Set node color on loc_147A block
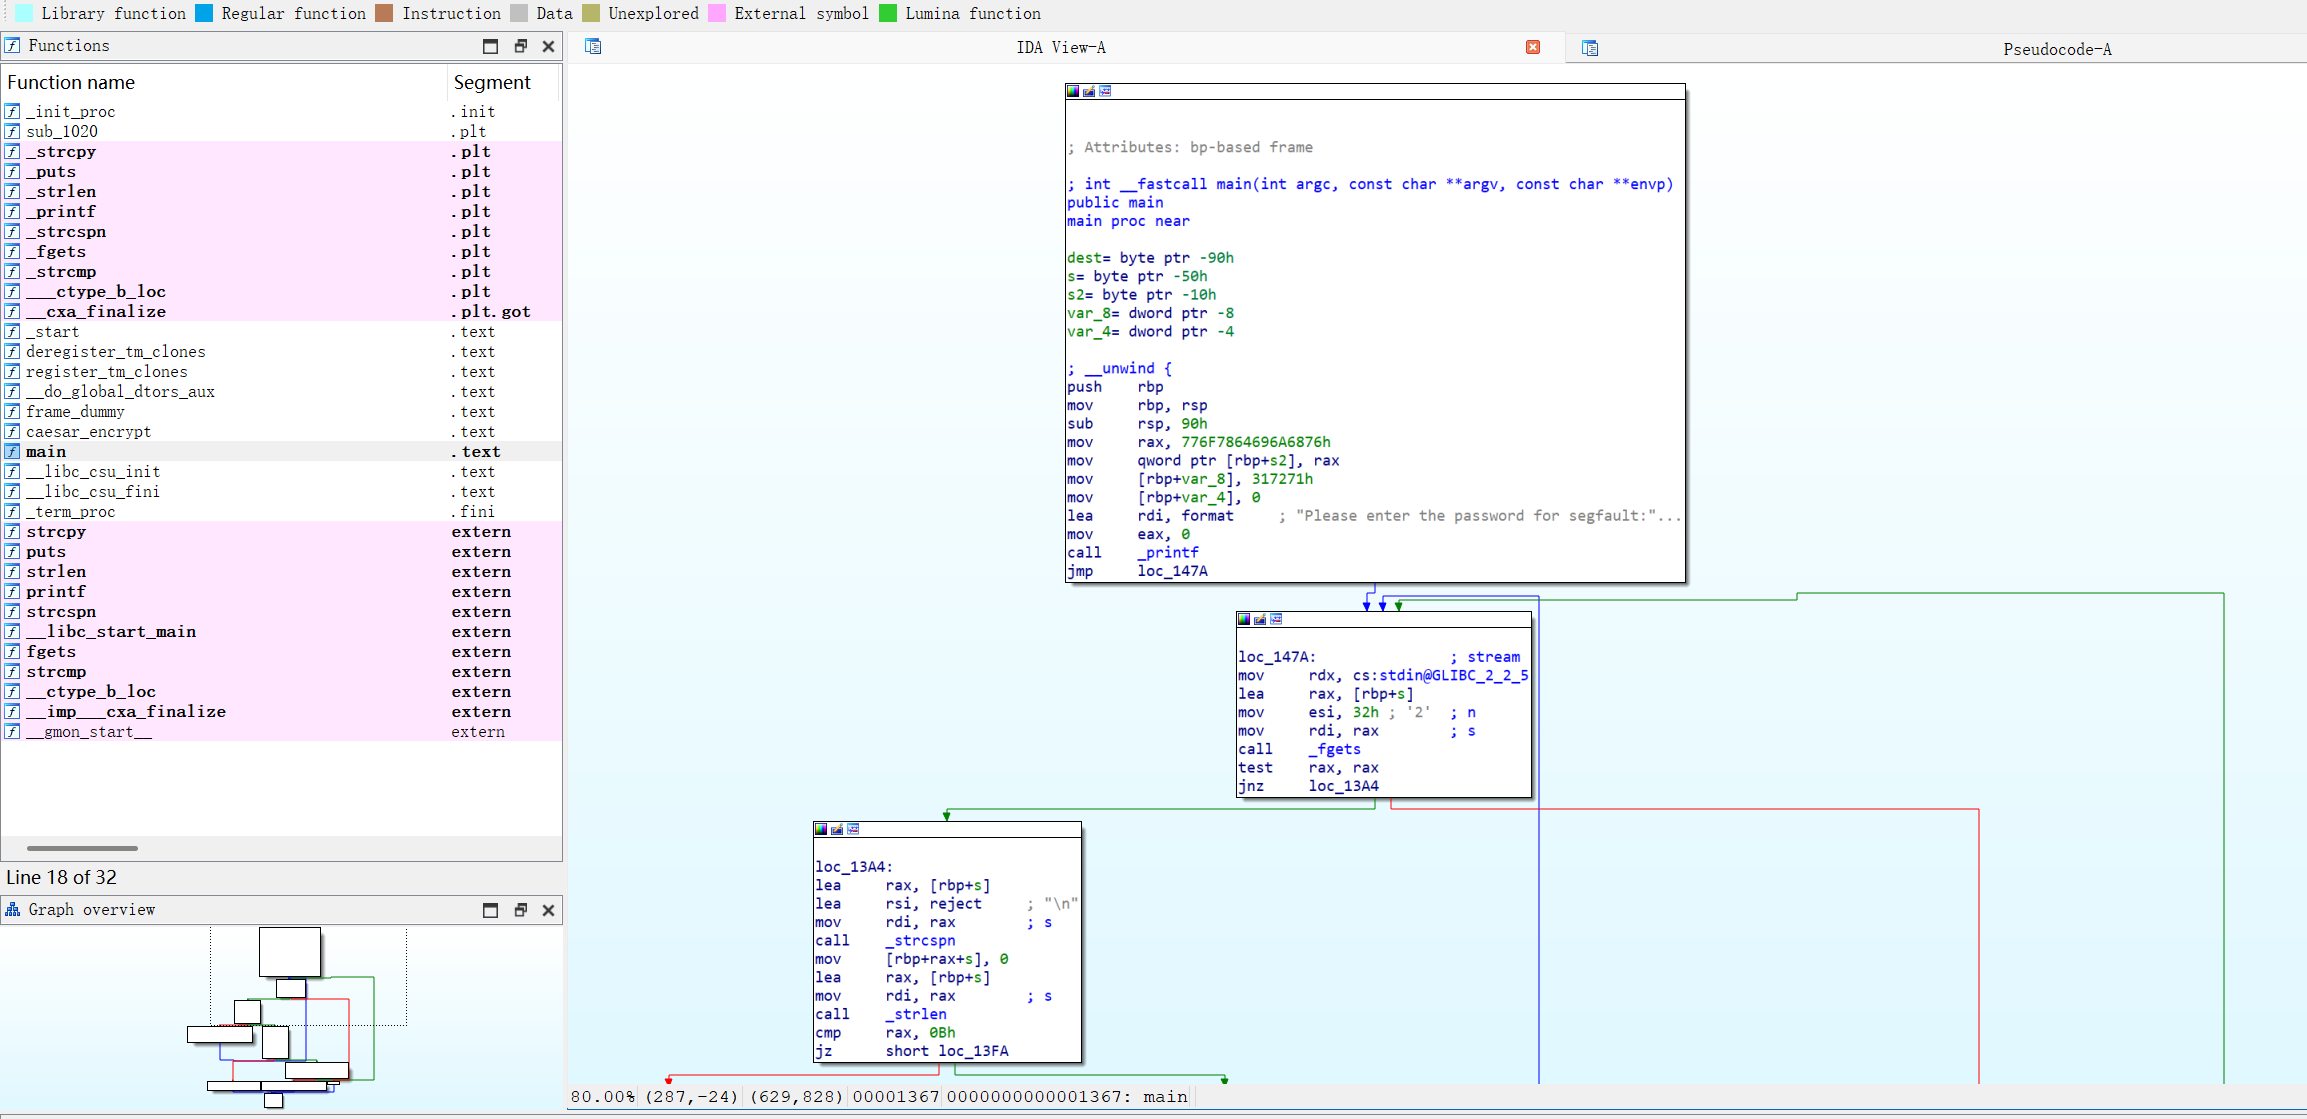This screenshot has width=2307, height=1119. click(1244, 619)
